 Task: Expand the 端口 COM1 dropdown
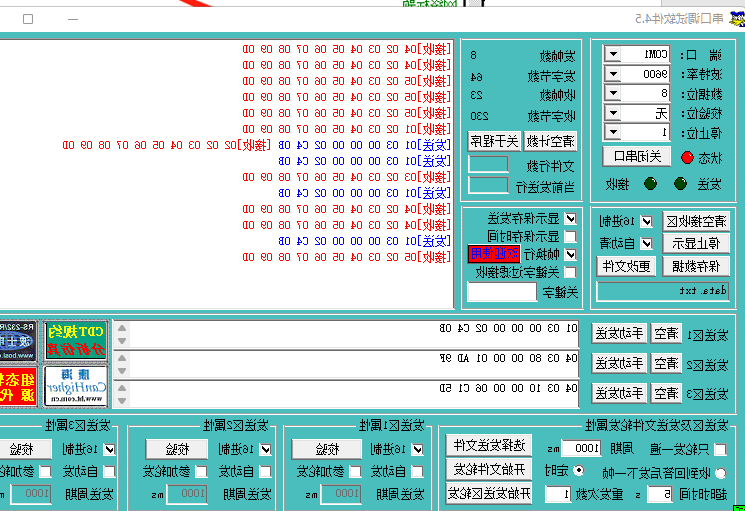tap(613, 54)
